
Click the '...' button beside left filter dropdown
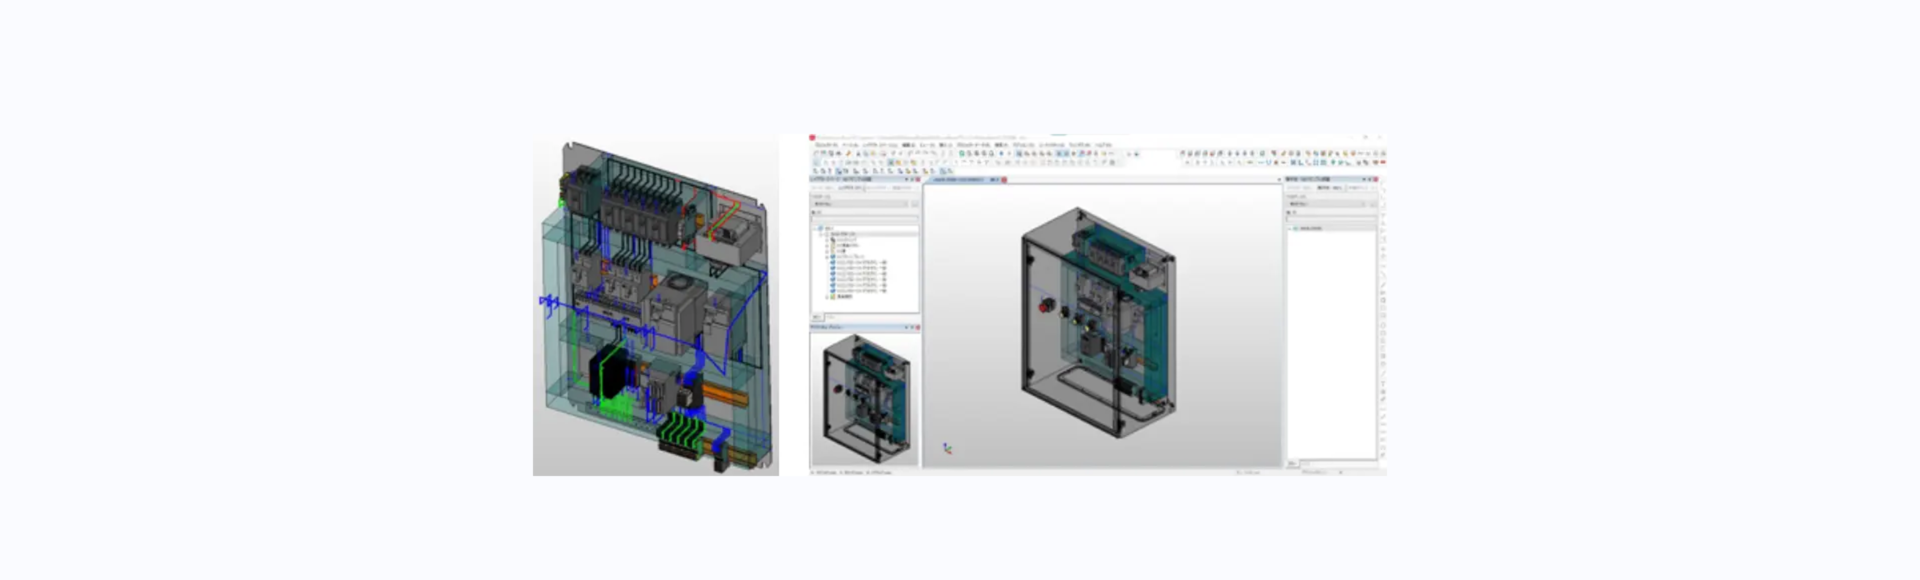point(914,204)
